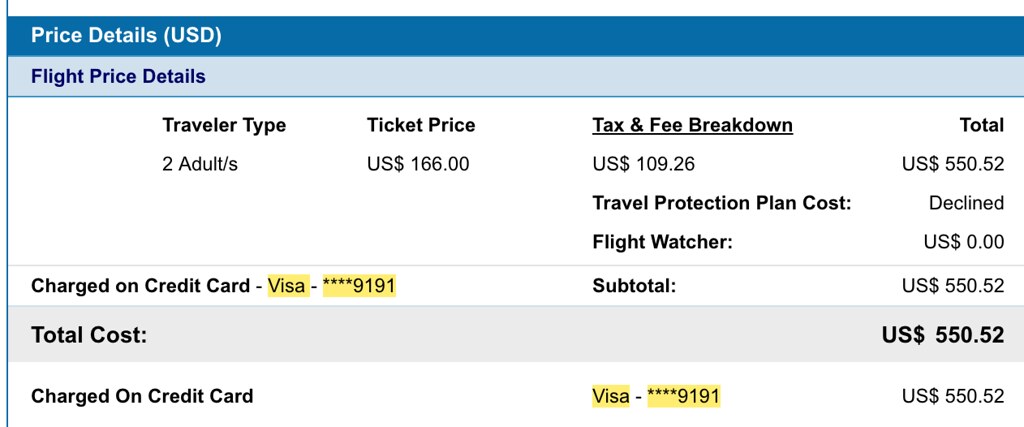Click the US$ 0.00 Flight Watcher amount
The height and width of the screenshot is (427, 1024).
(x=964, y=241)
